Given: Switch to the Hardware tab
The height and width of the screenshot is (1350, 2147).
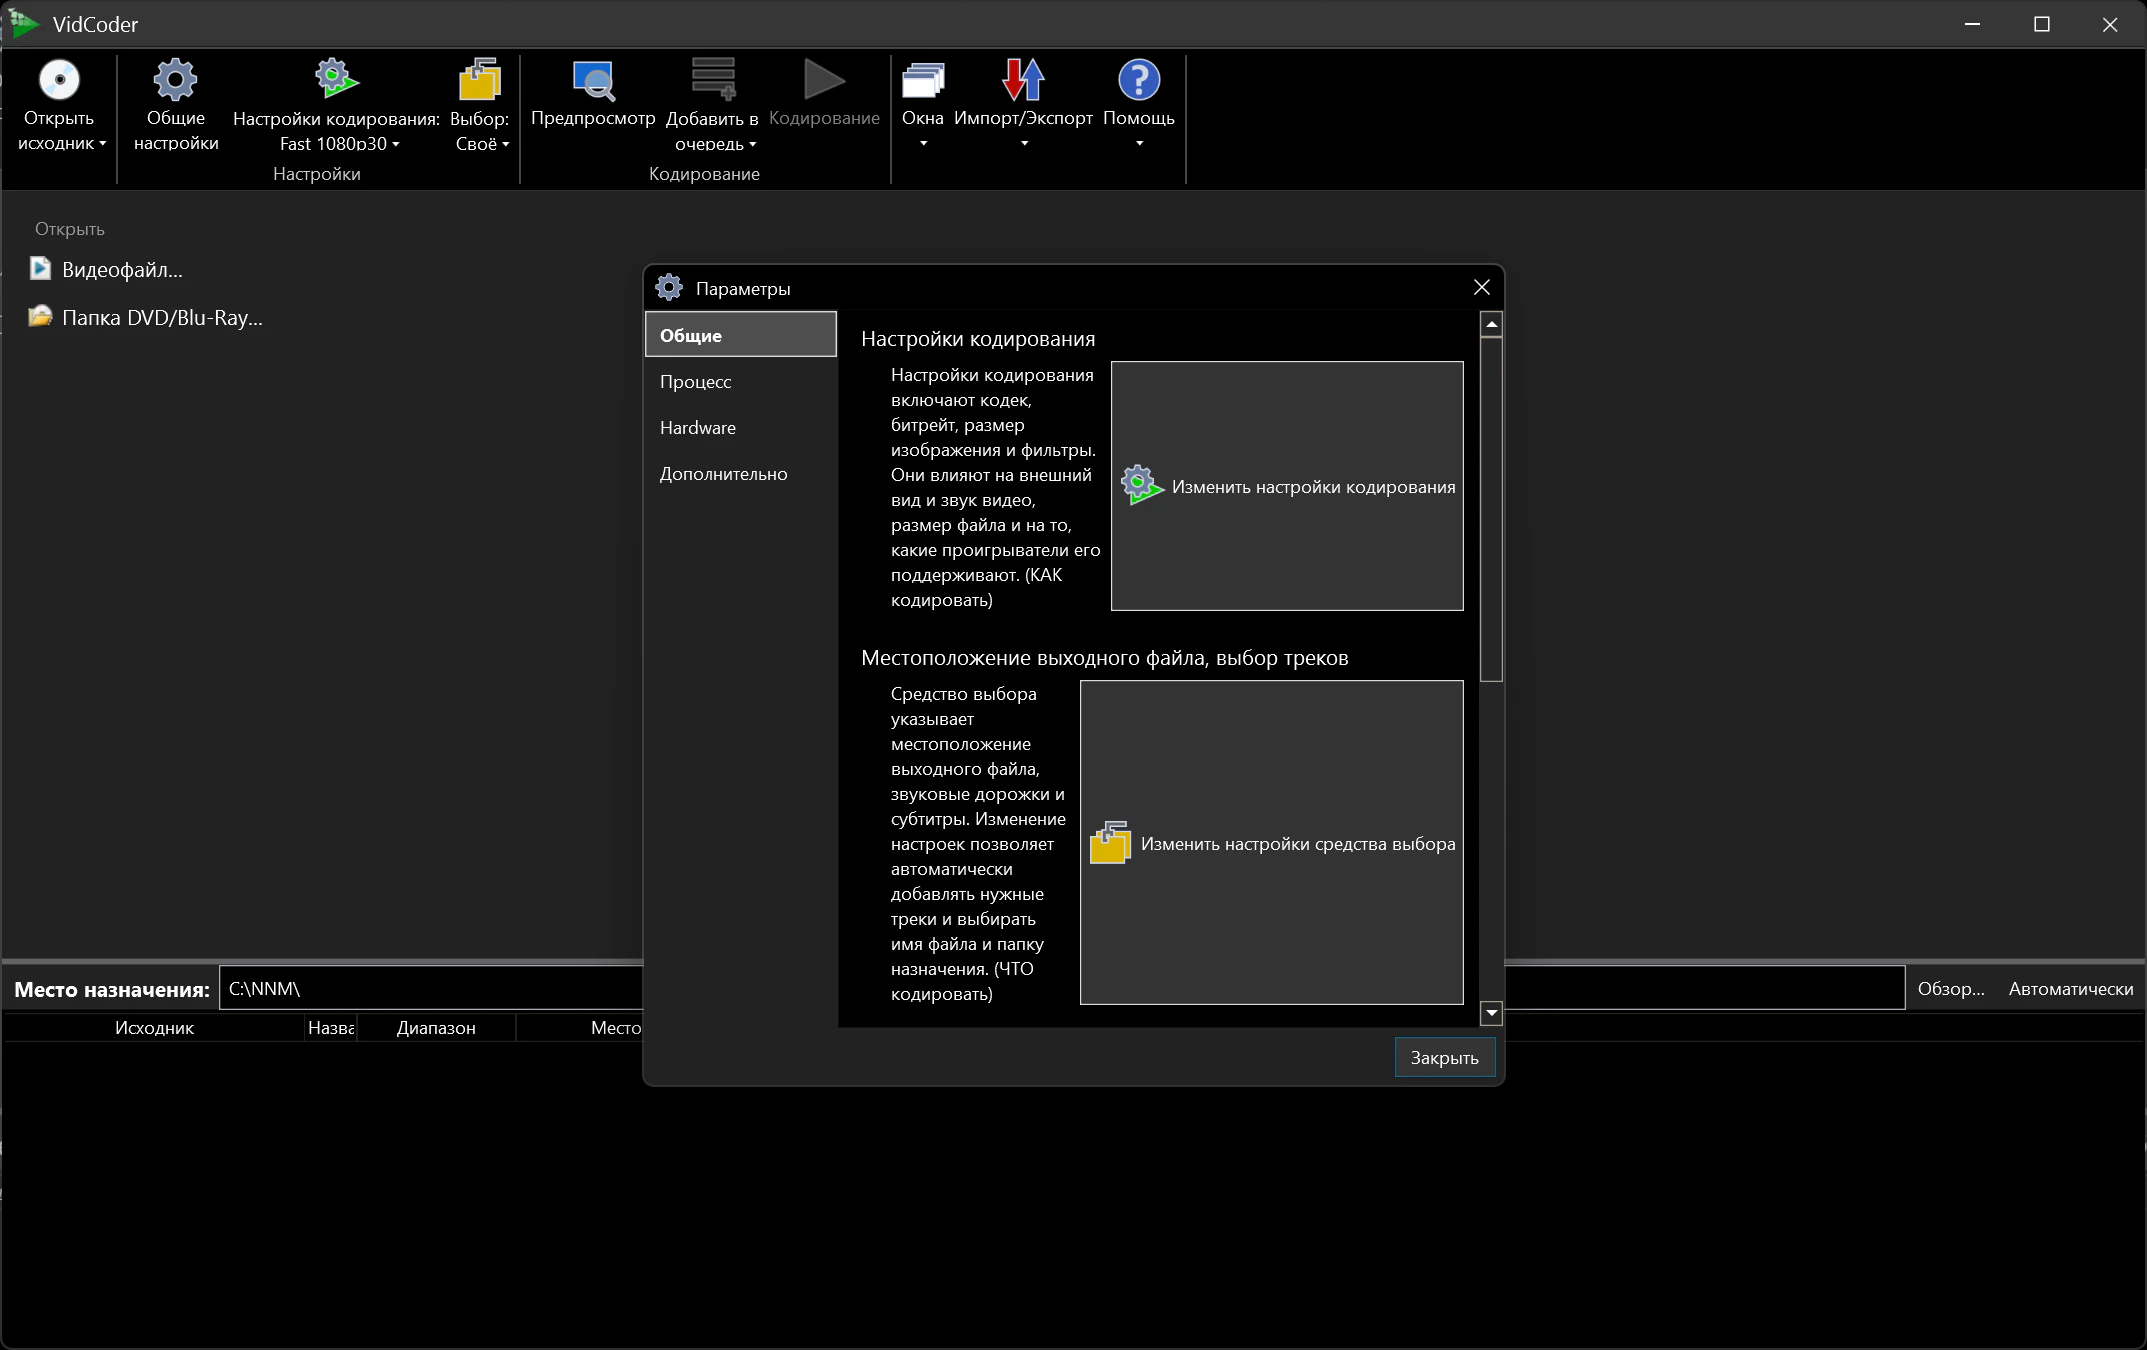Looking at the screenshot, I should point(697,428).
